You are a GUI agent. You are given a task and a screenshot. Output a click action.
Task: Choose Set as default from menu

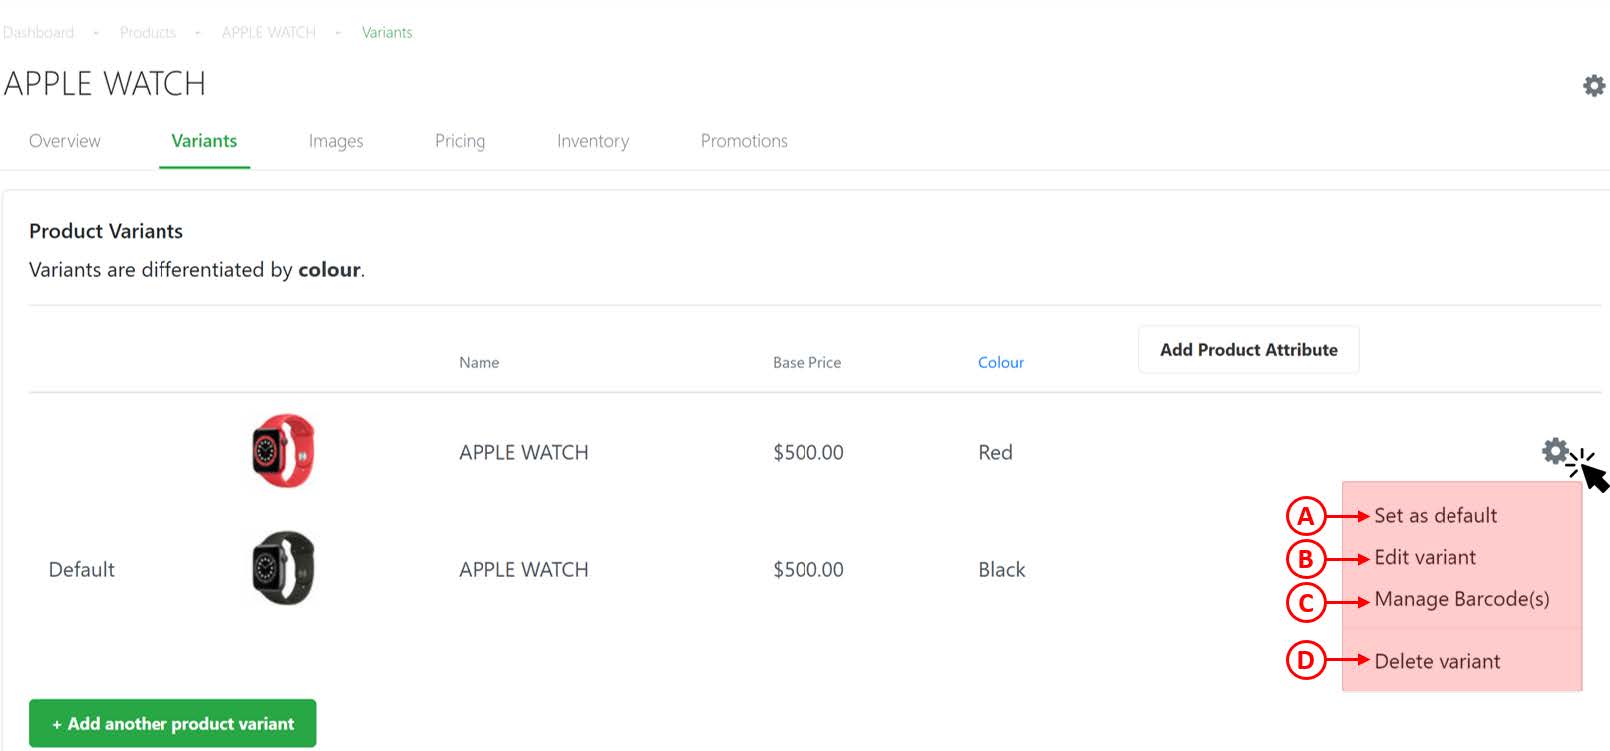[1435, 516]
